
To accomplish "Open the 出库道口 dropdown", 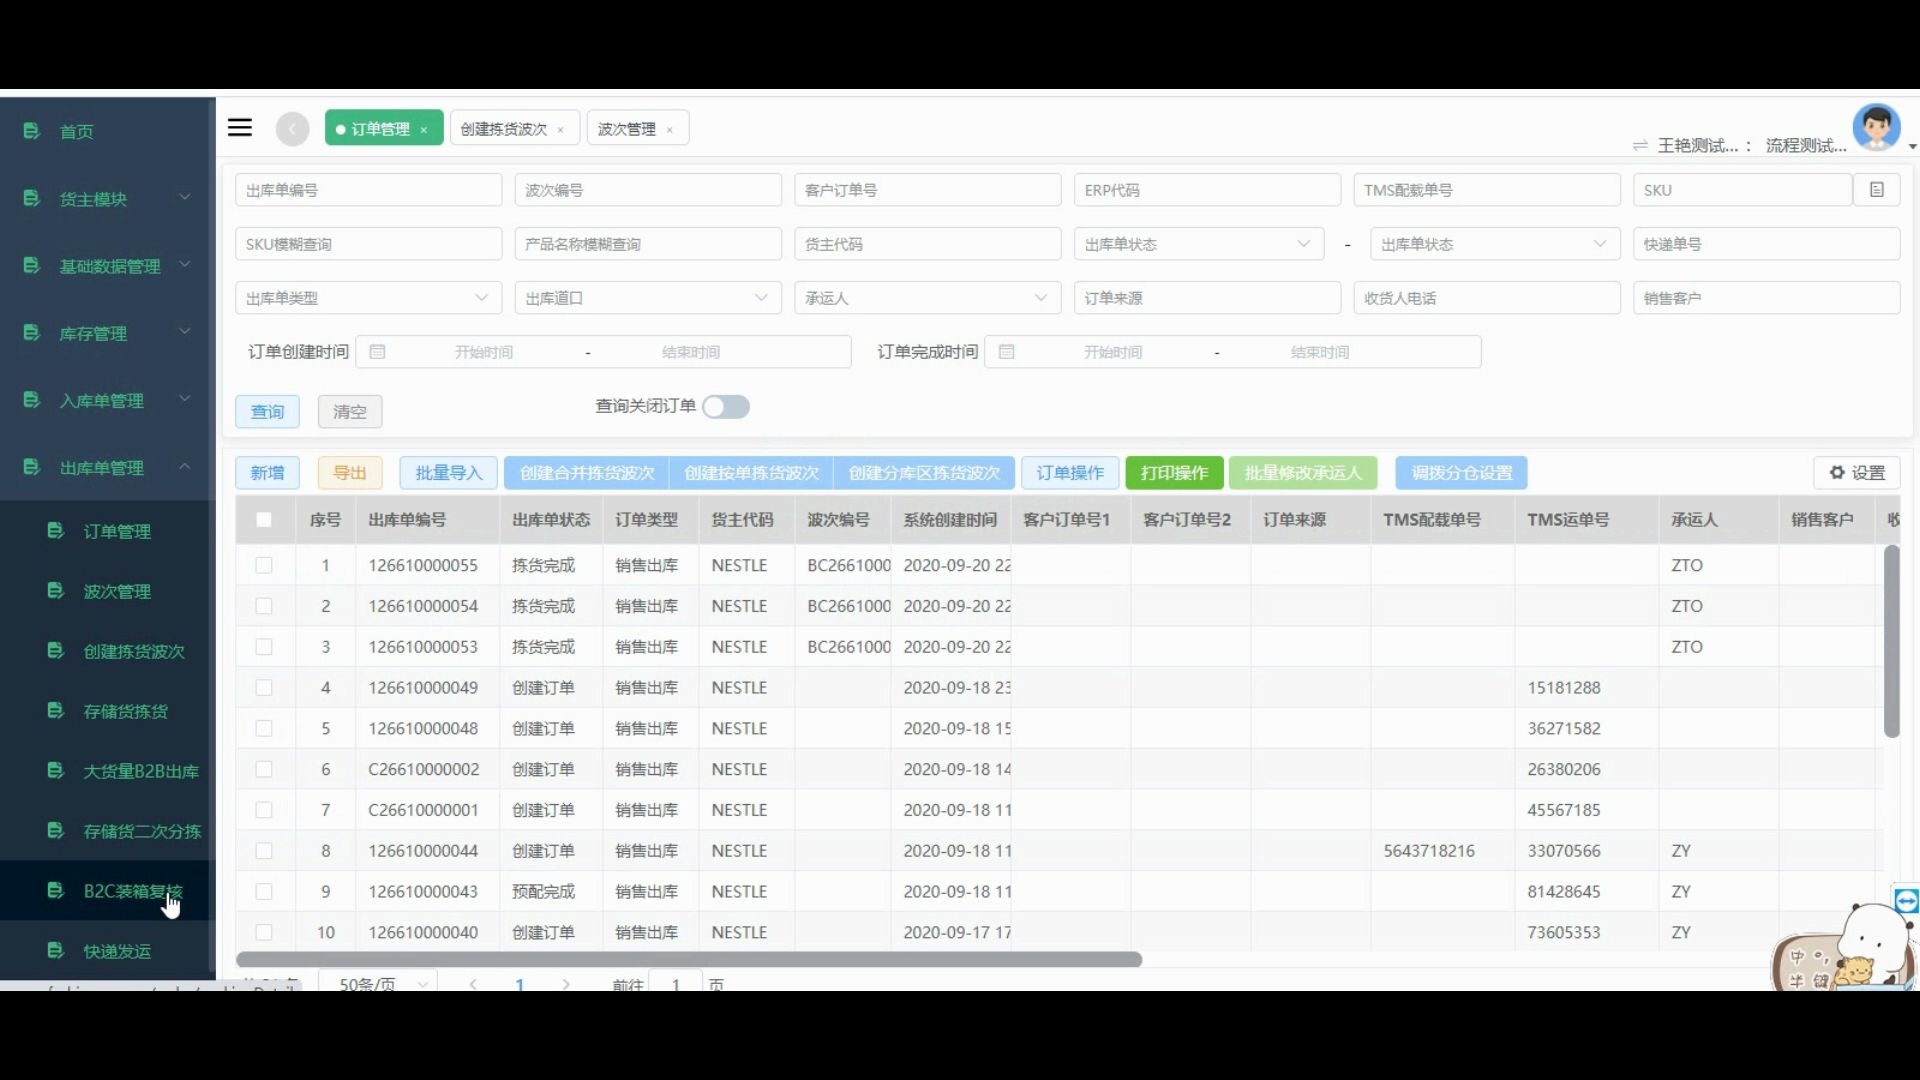I will point(648,298).
